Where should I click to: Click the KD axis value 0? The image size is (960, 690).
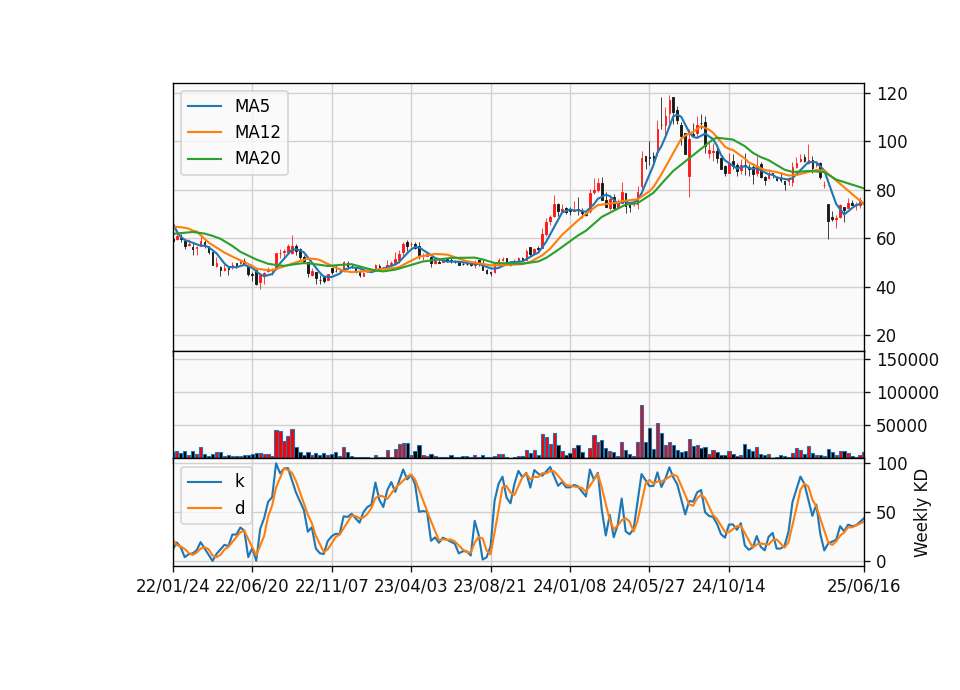point(882,561)
